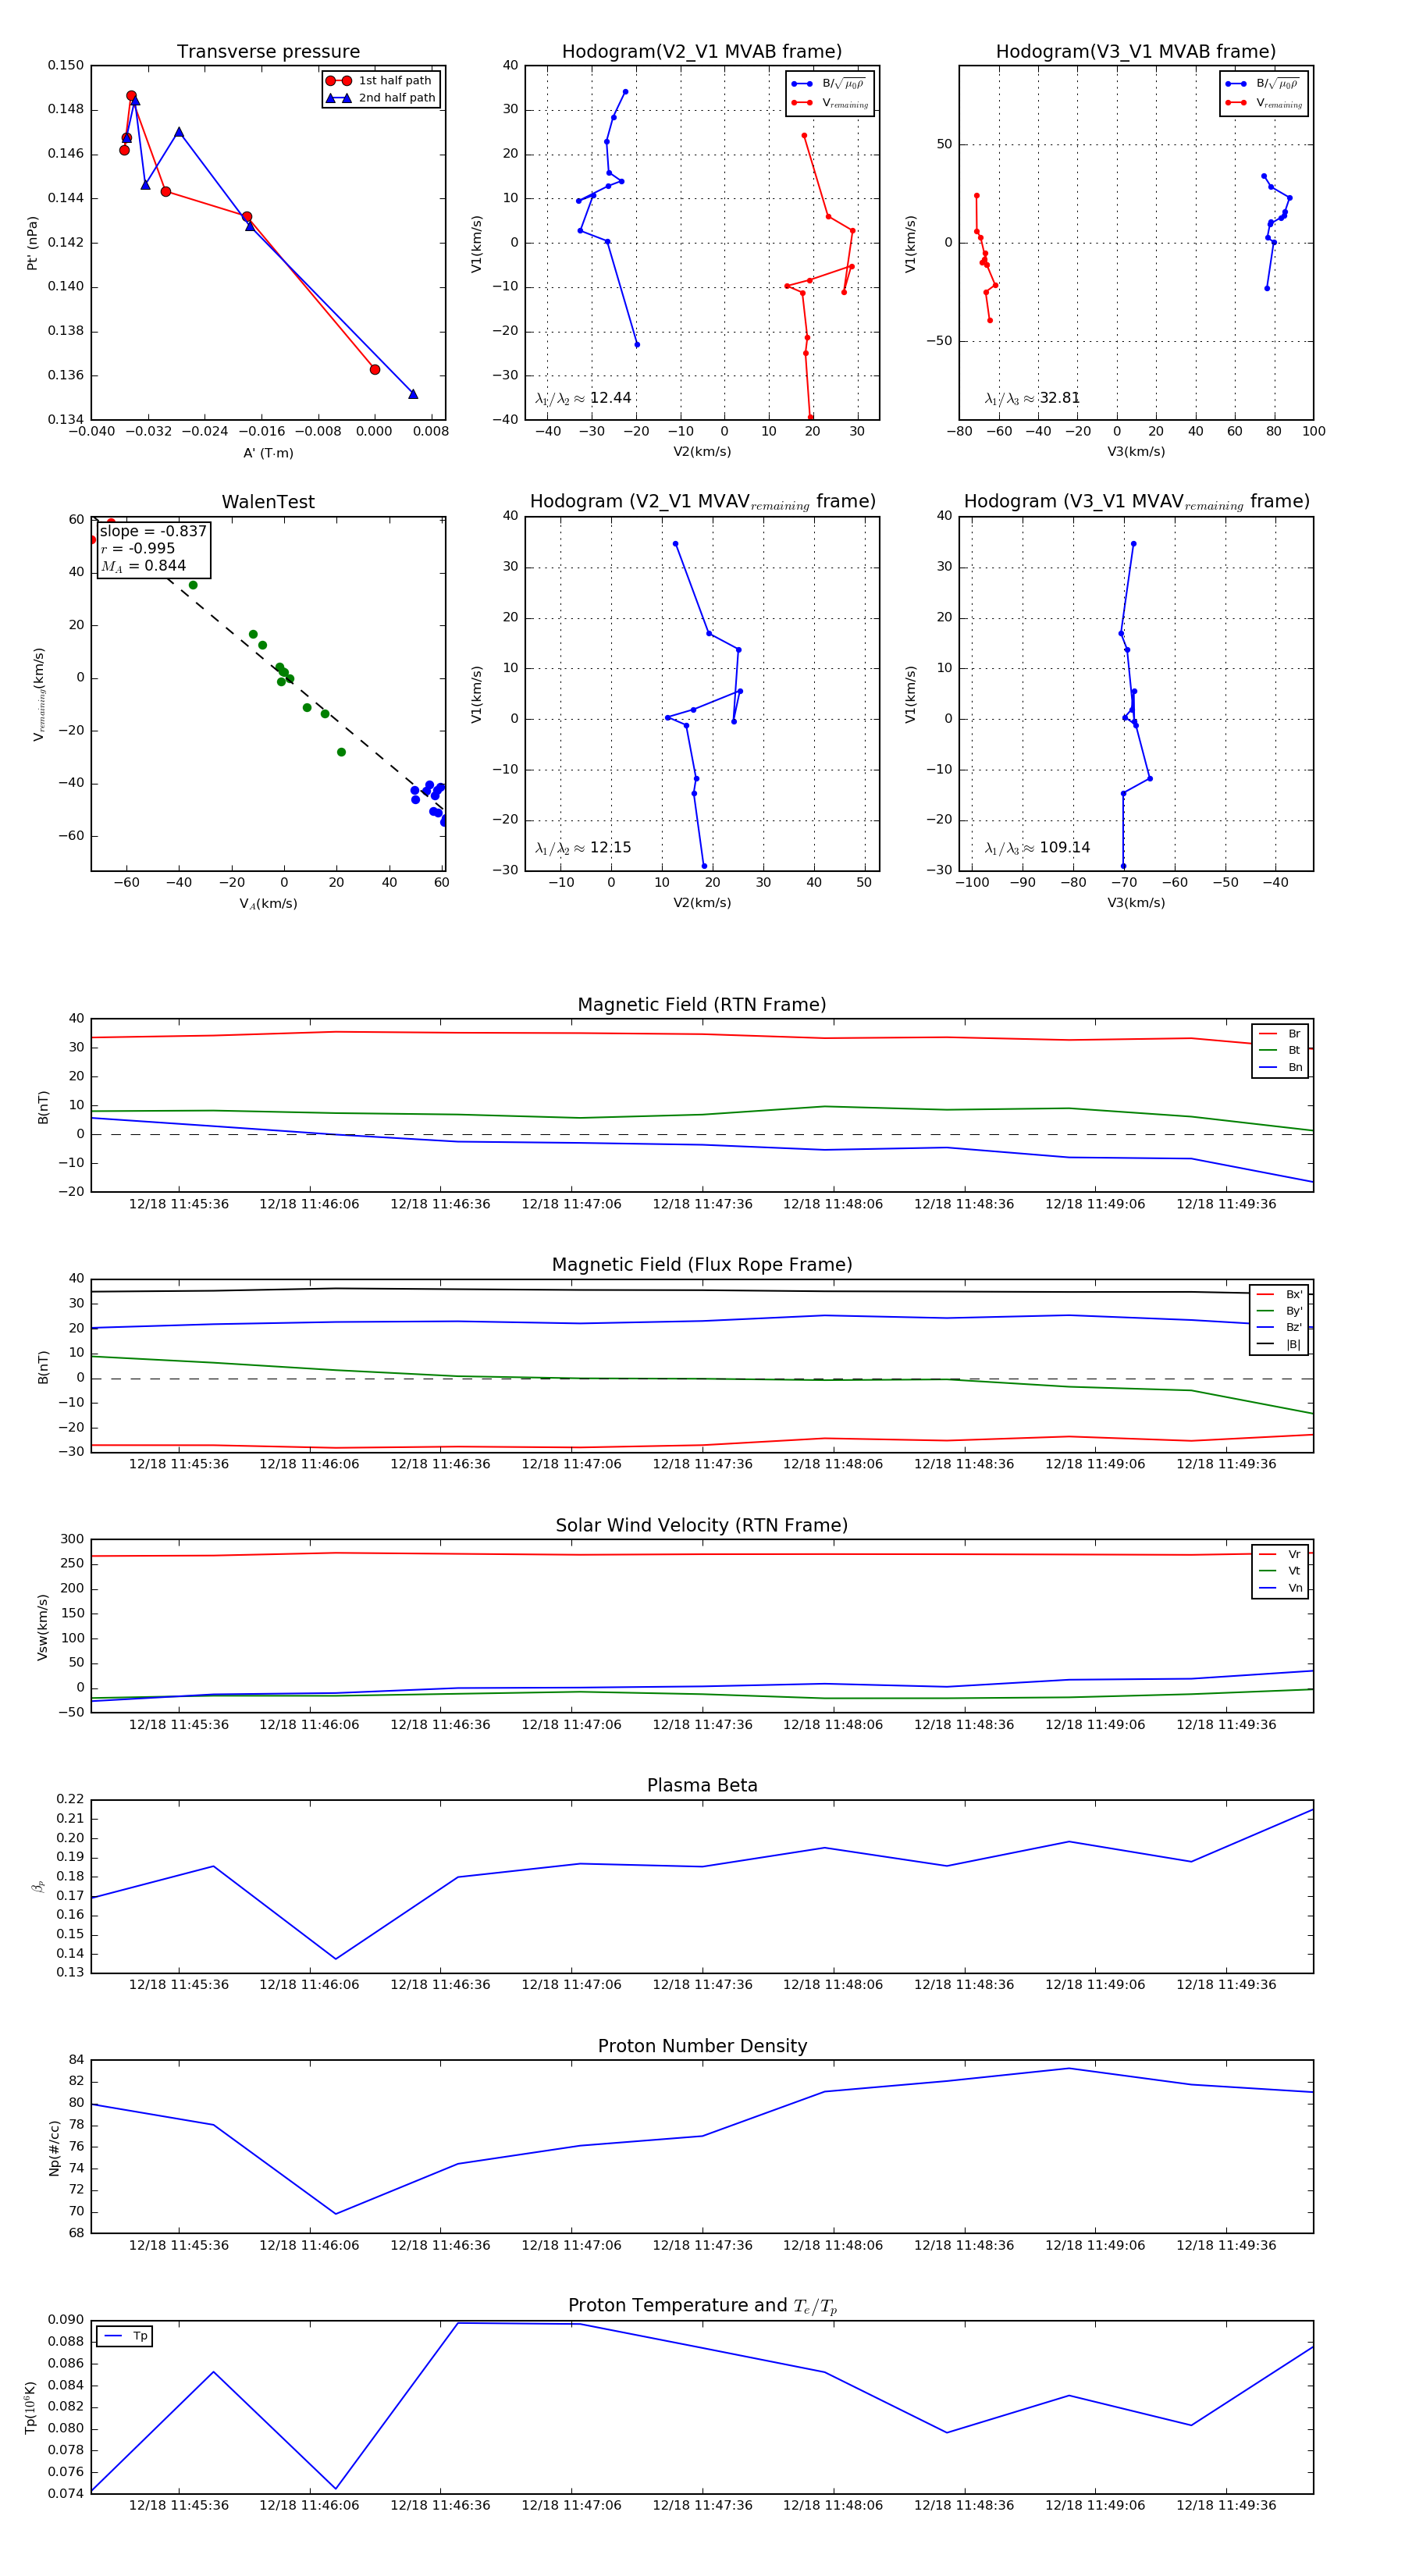Click the λ1/λ2 ≈ 12.44 annotation
Viewport: 1405px width, 2576px height.
[x=583, y=398]
